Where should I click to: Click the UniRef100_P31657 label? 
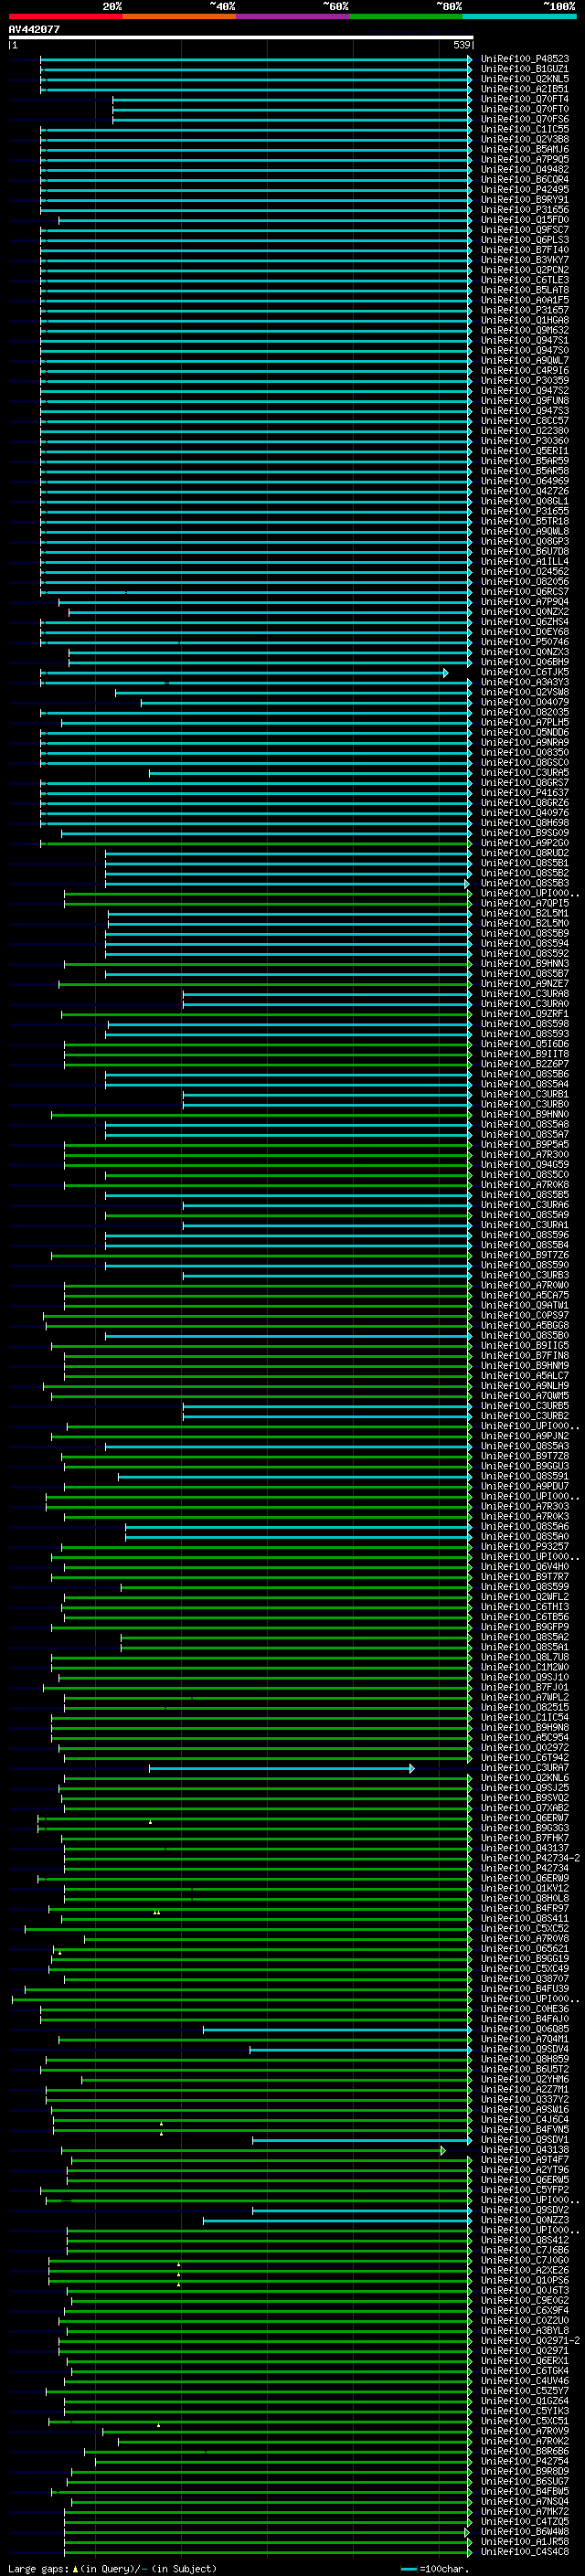point(525,310)
